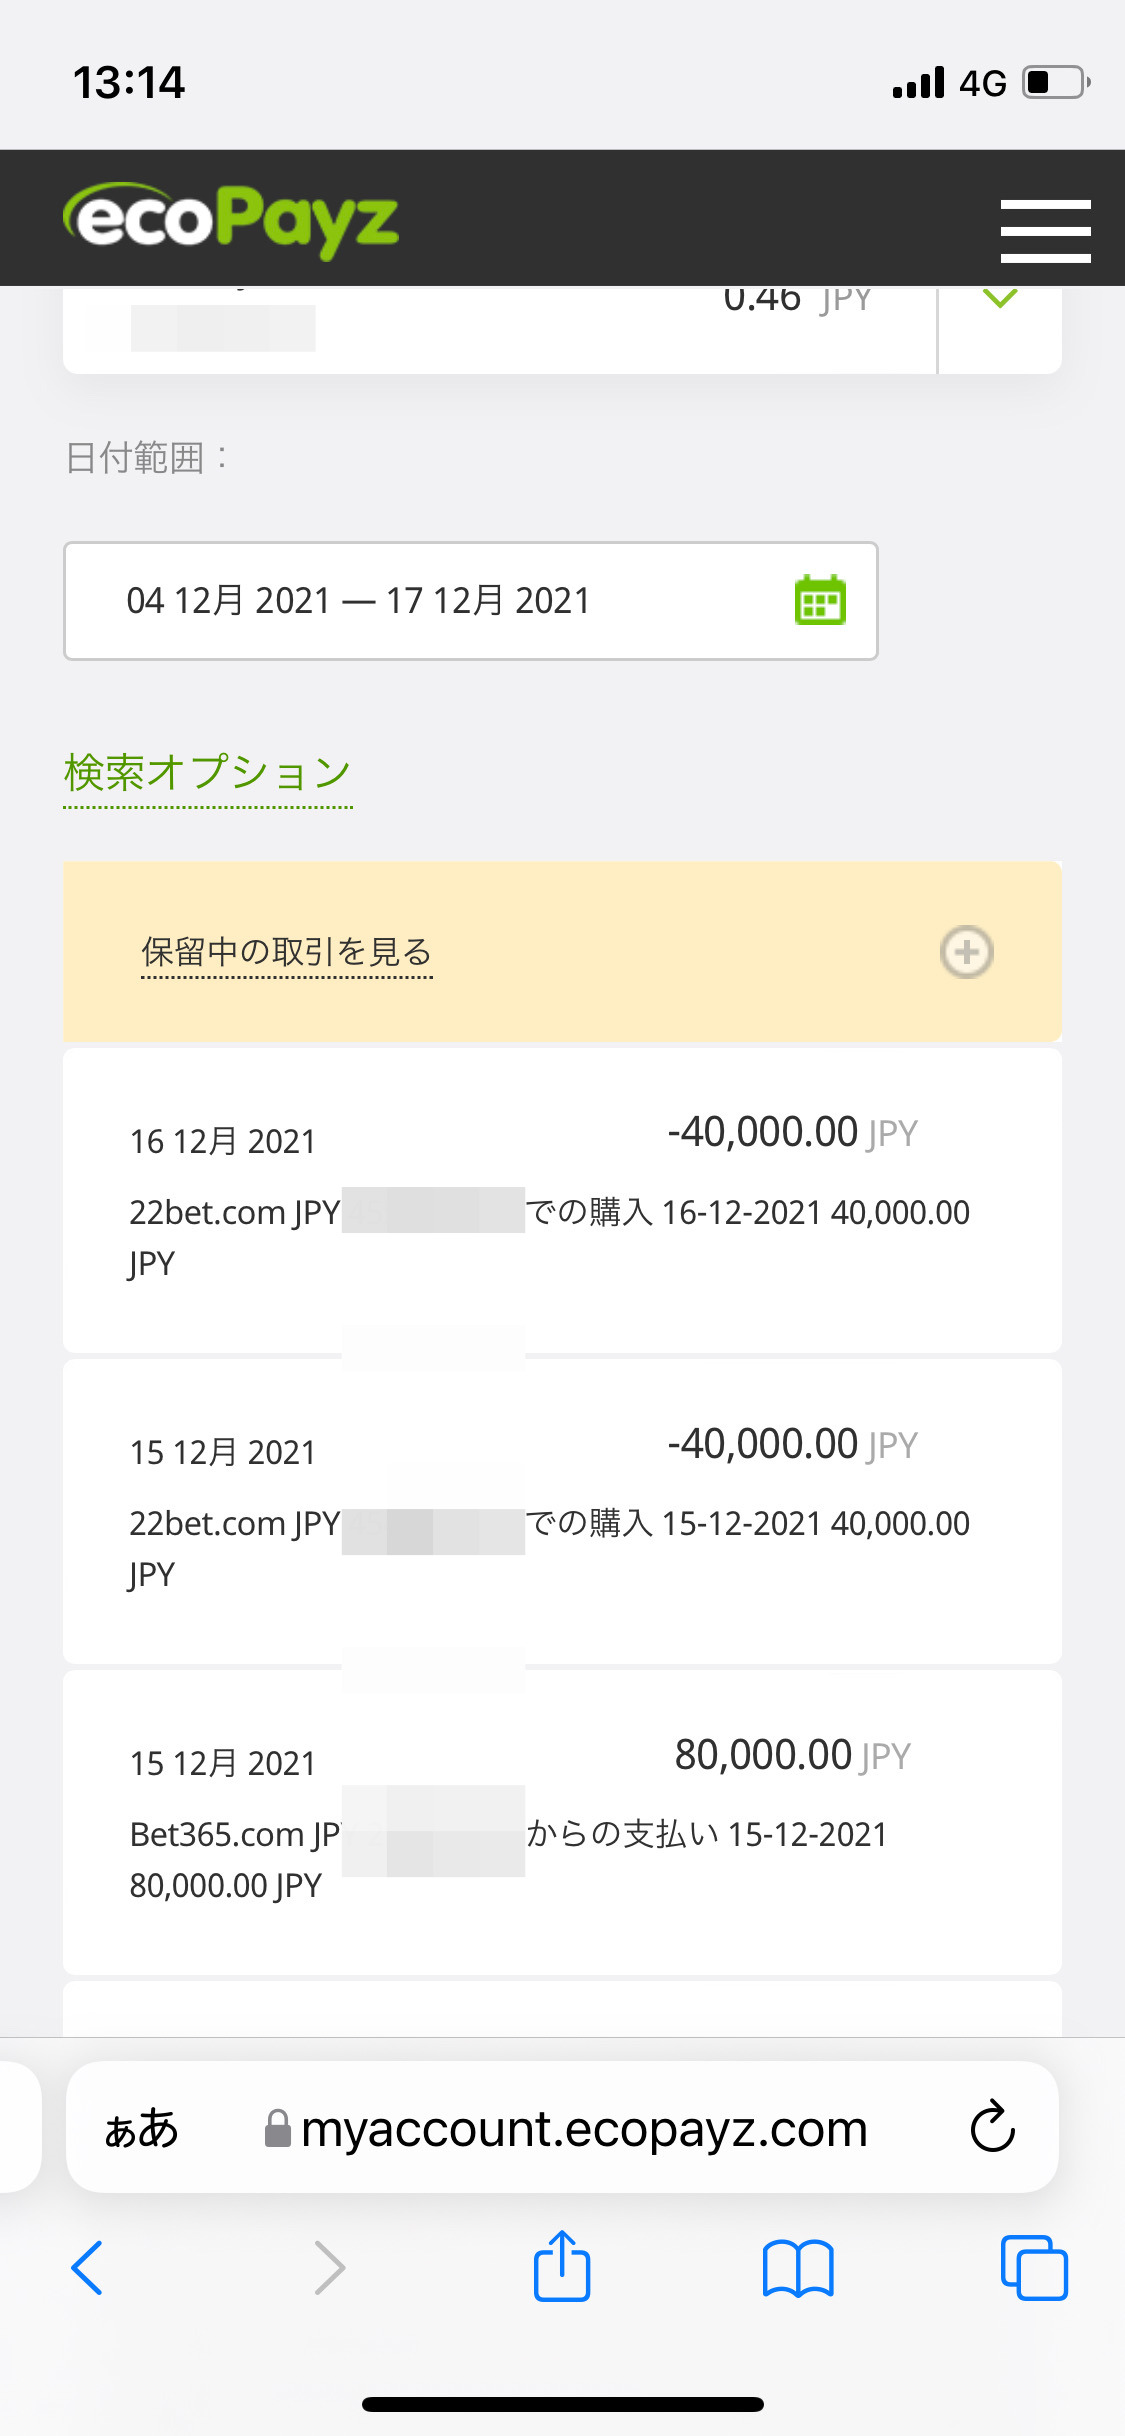This screenshot has width=1125, height=2436.
Task: Open the green calendar date picker
Action: [x=820, y=600]
